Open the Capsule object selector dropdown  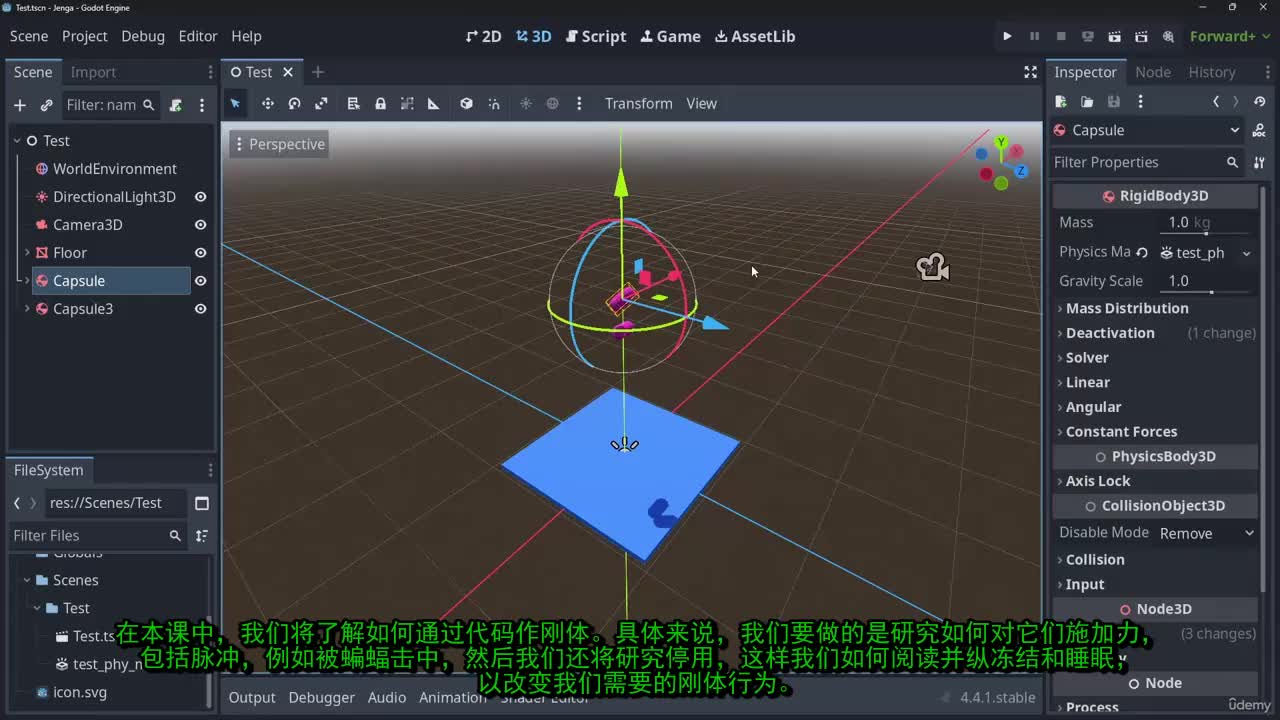tap(1146, 130)
